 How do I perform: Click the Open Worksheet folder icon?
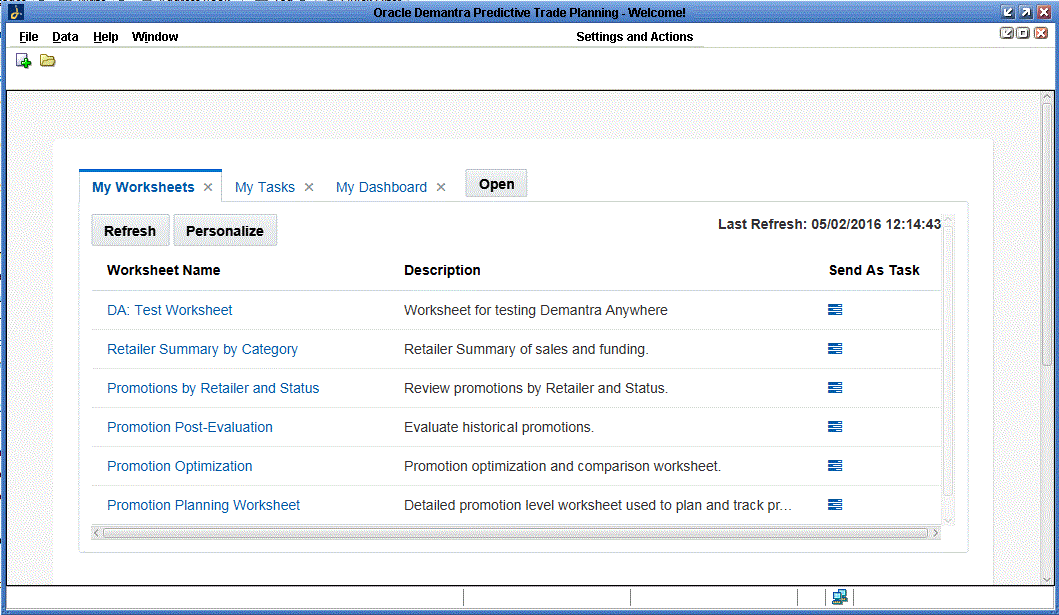pos(47,61)
